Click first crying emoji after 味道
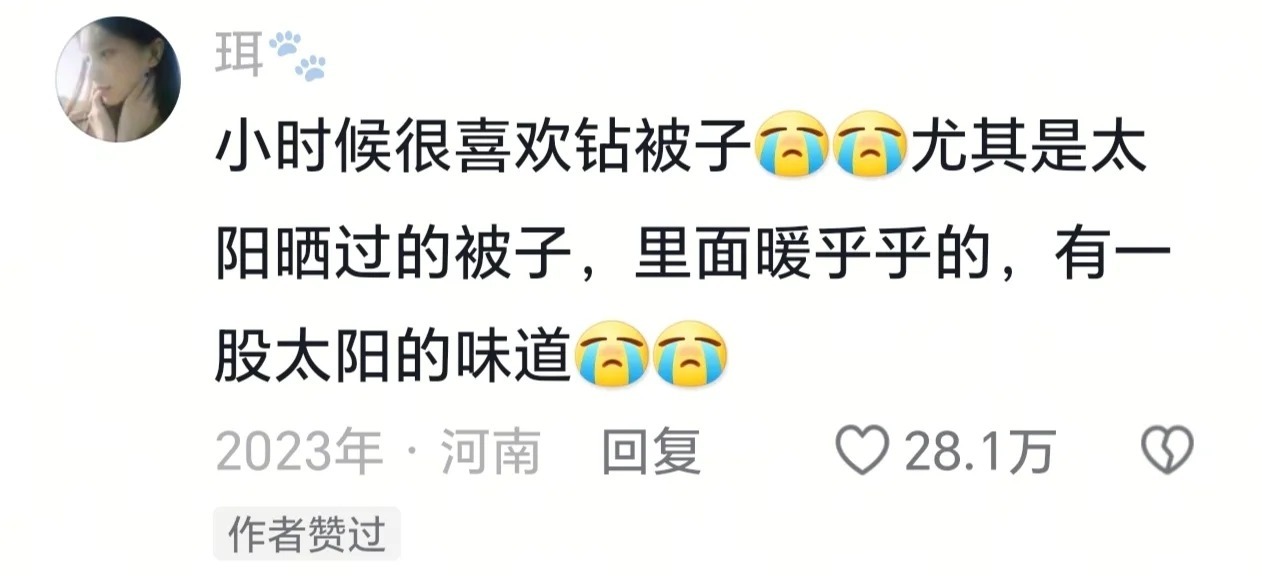This screenshot has height=576, width=1262. click(611, 353)
